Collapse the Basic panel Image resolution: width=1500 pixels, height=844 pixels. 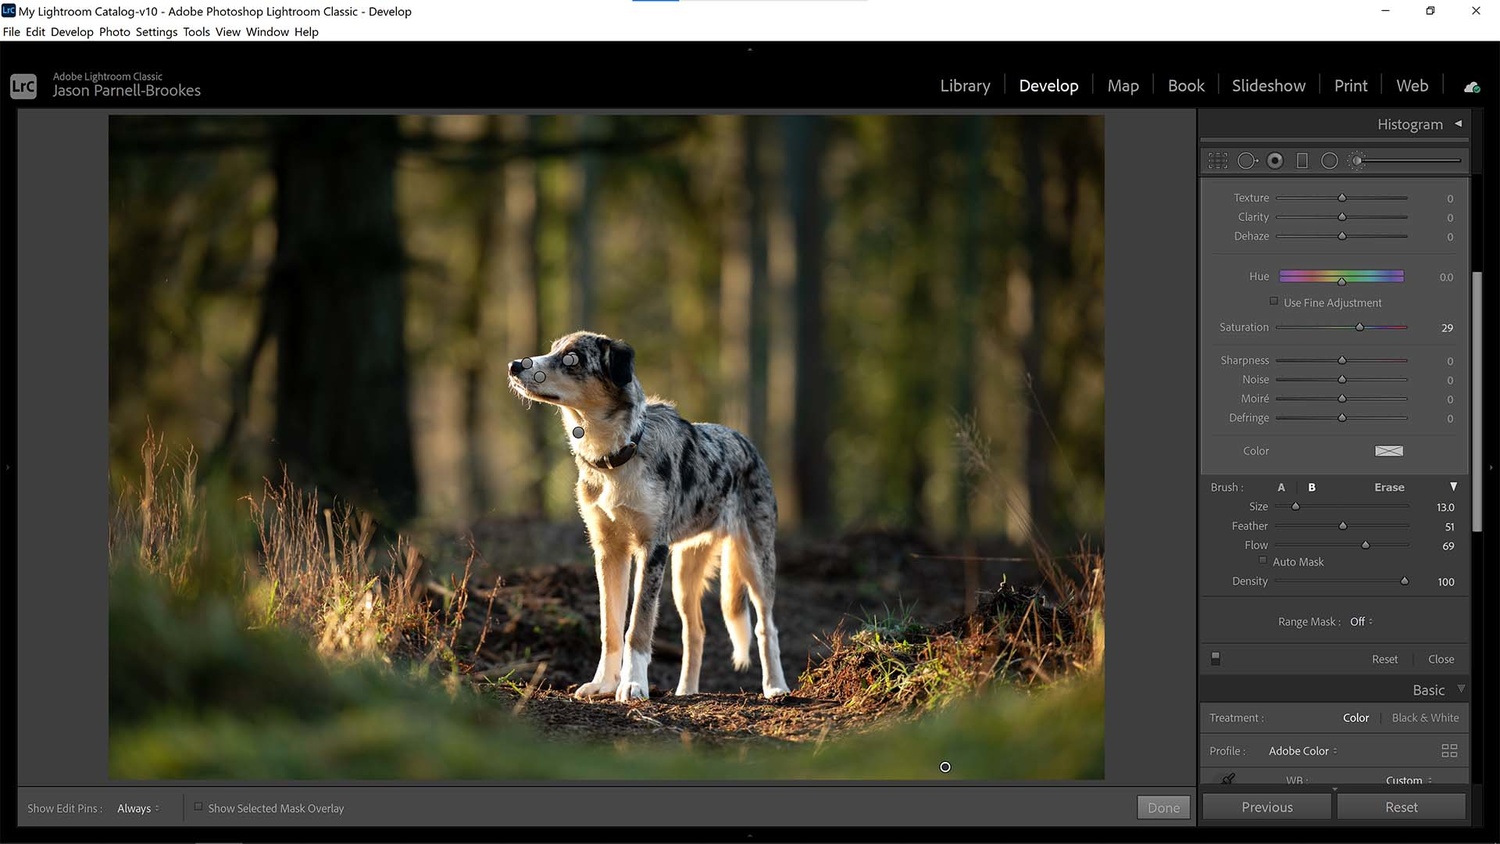1461,689
